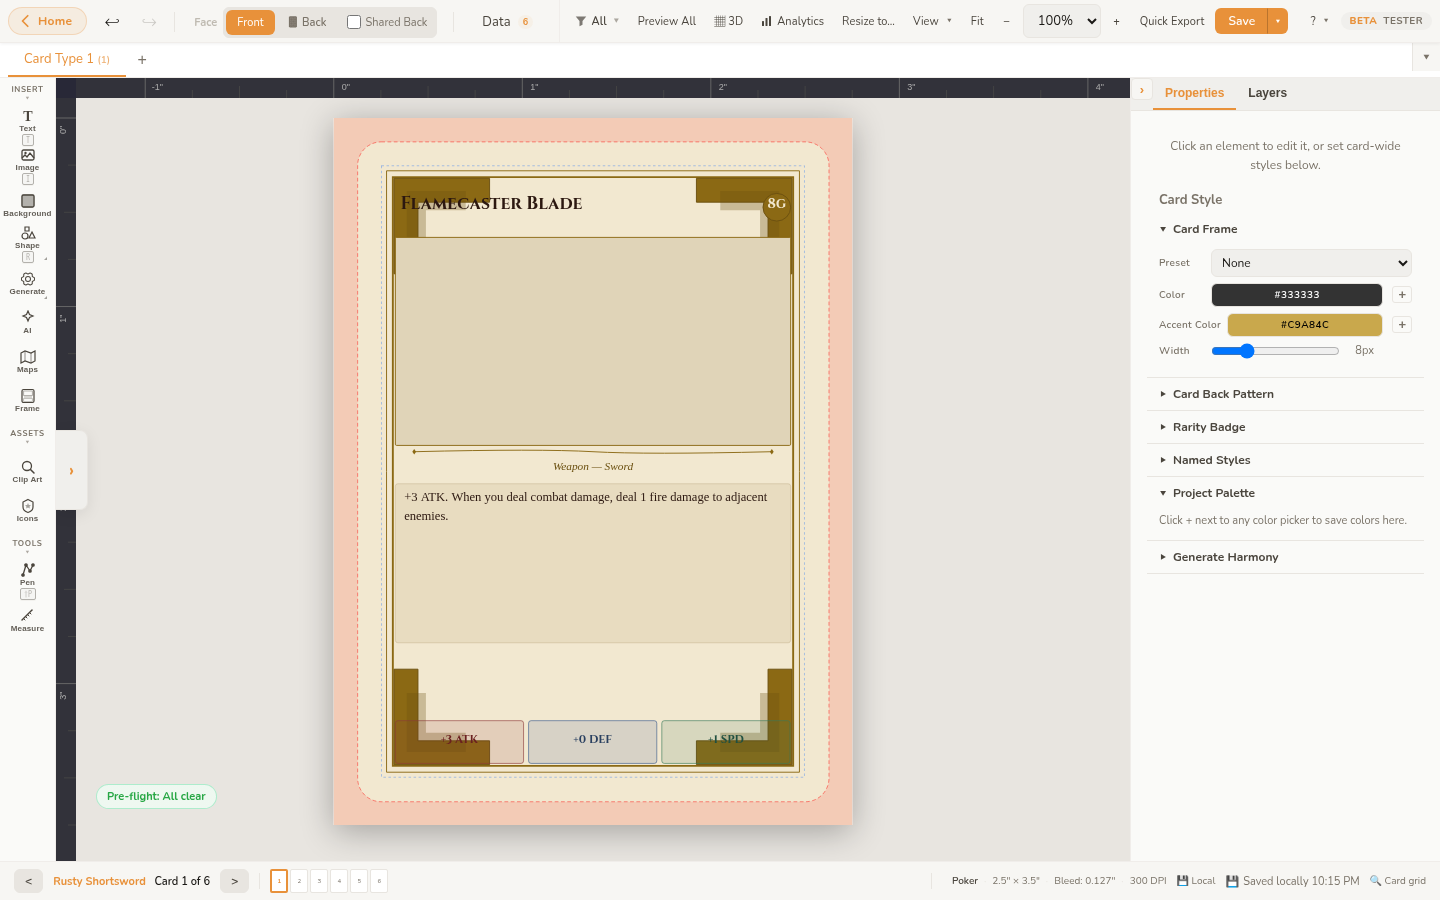1440x900 pixels.
Task: Open the Generate tool
Action: (x=27, y=284)
